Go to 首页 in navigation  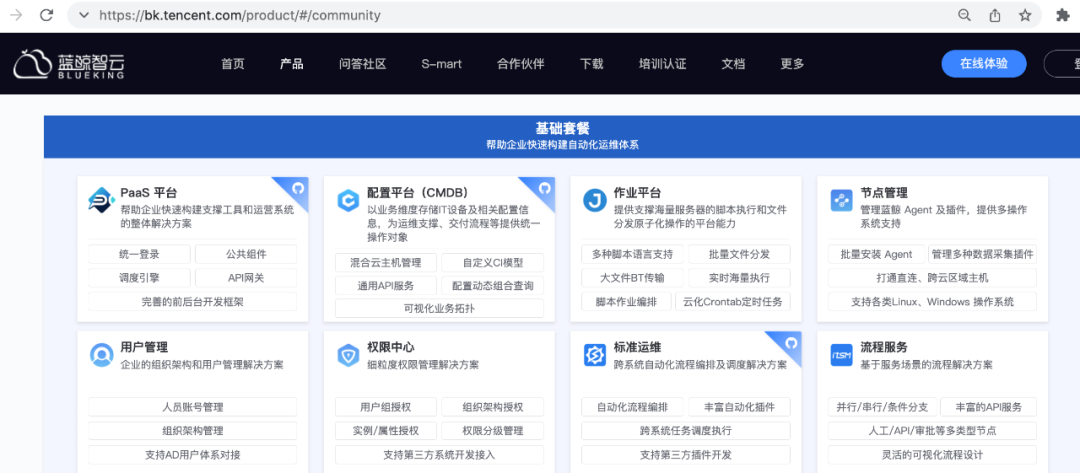pos(233,64)
